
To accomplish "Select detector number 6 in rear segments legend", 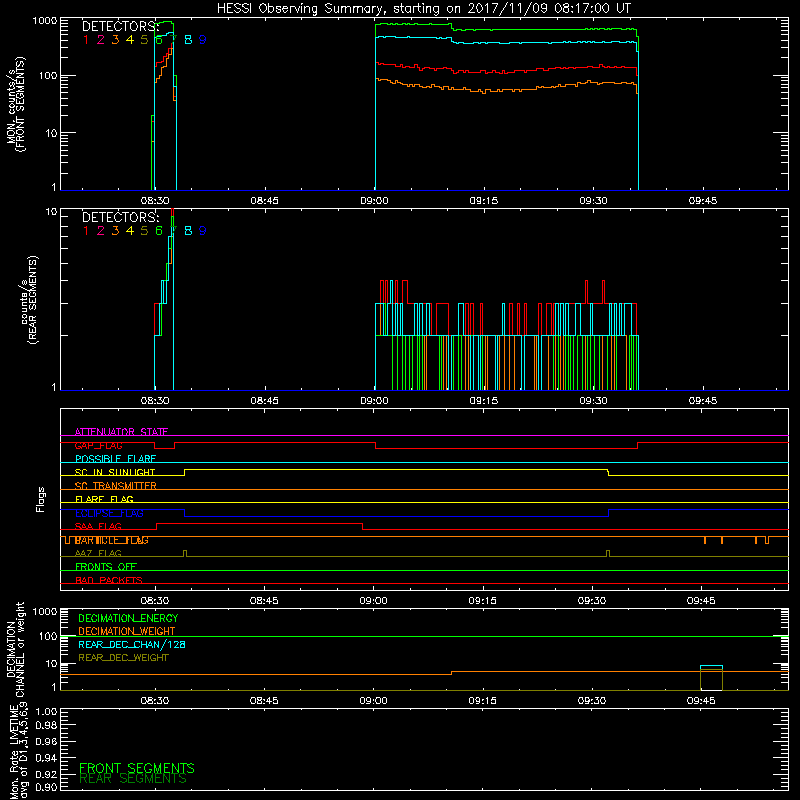I will 159,231.
